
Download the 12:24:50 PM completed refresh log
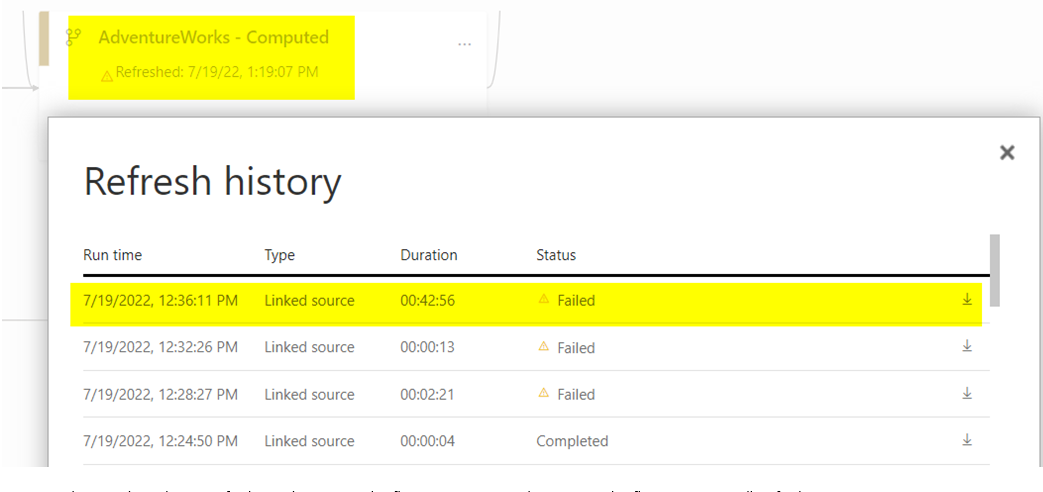click(x=967, y=440)
